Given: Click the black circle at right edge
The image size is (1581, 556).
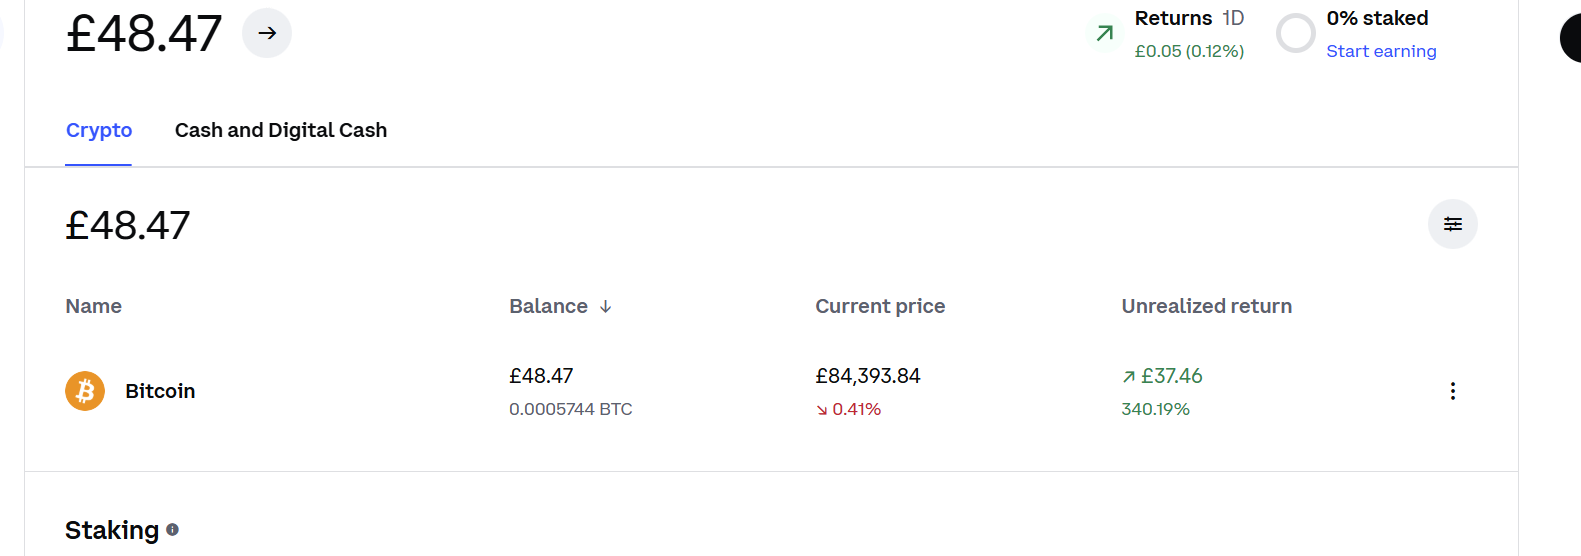Looking at the screenshot, I should [1571, 38].
